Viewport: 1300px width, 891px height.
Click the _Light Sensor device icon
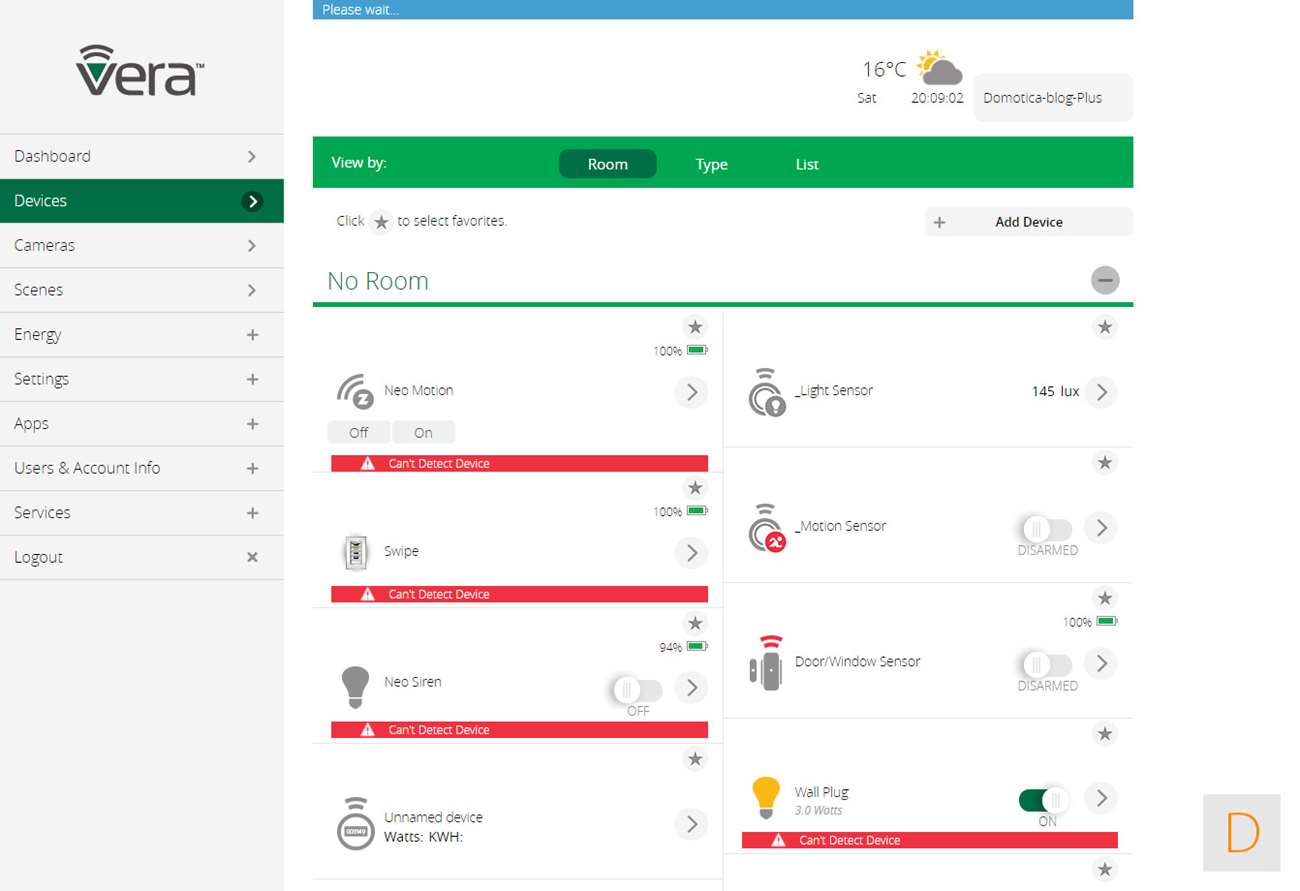(766, 392)
